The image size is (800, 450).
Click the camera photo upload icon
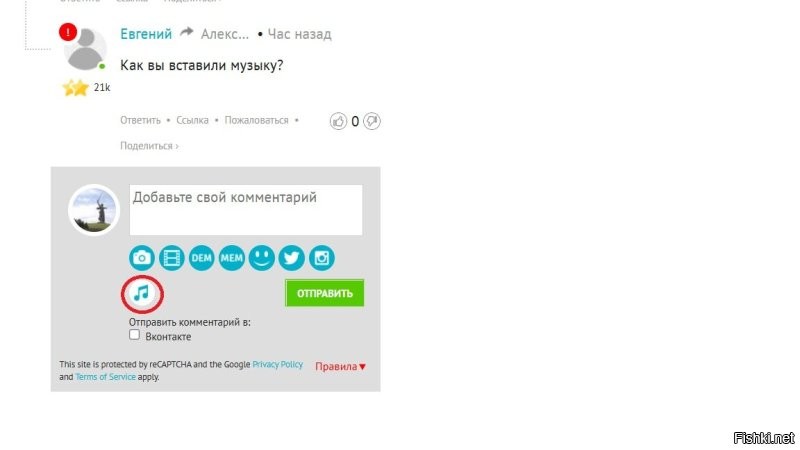[142, 258]
